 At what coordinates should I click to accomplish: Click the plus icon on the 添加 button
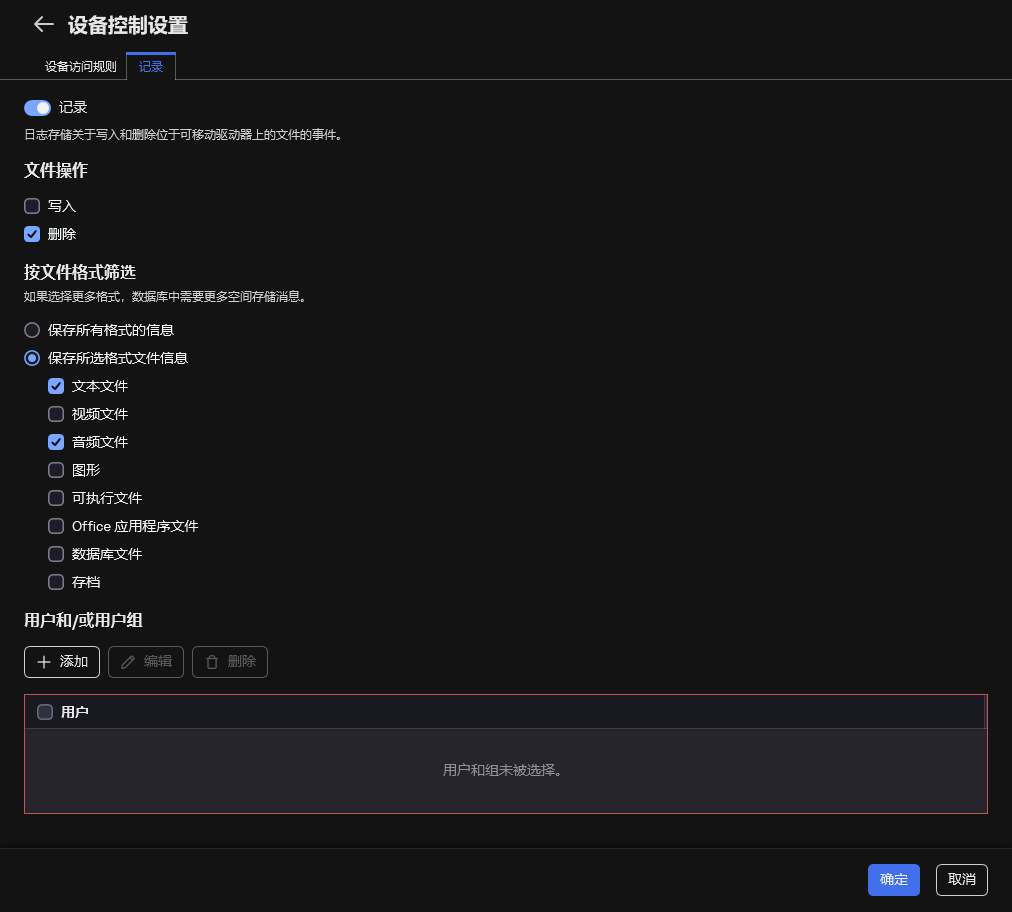[44, 661]
